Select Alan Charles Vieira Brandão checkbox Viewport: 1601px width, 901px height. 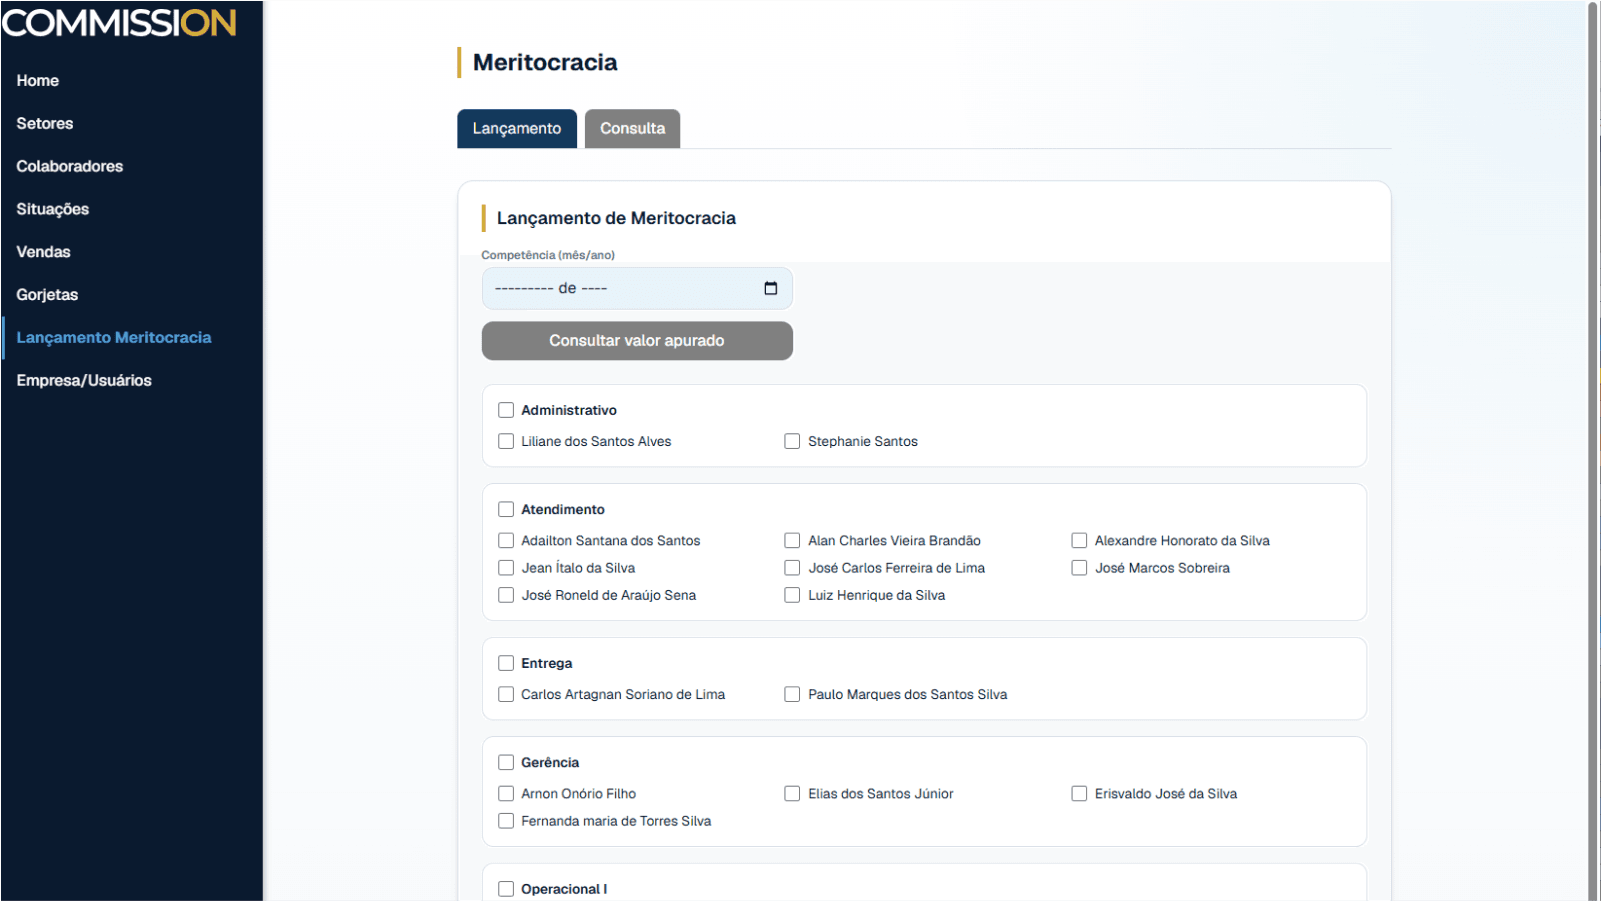coord(792,540)
